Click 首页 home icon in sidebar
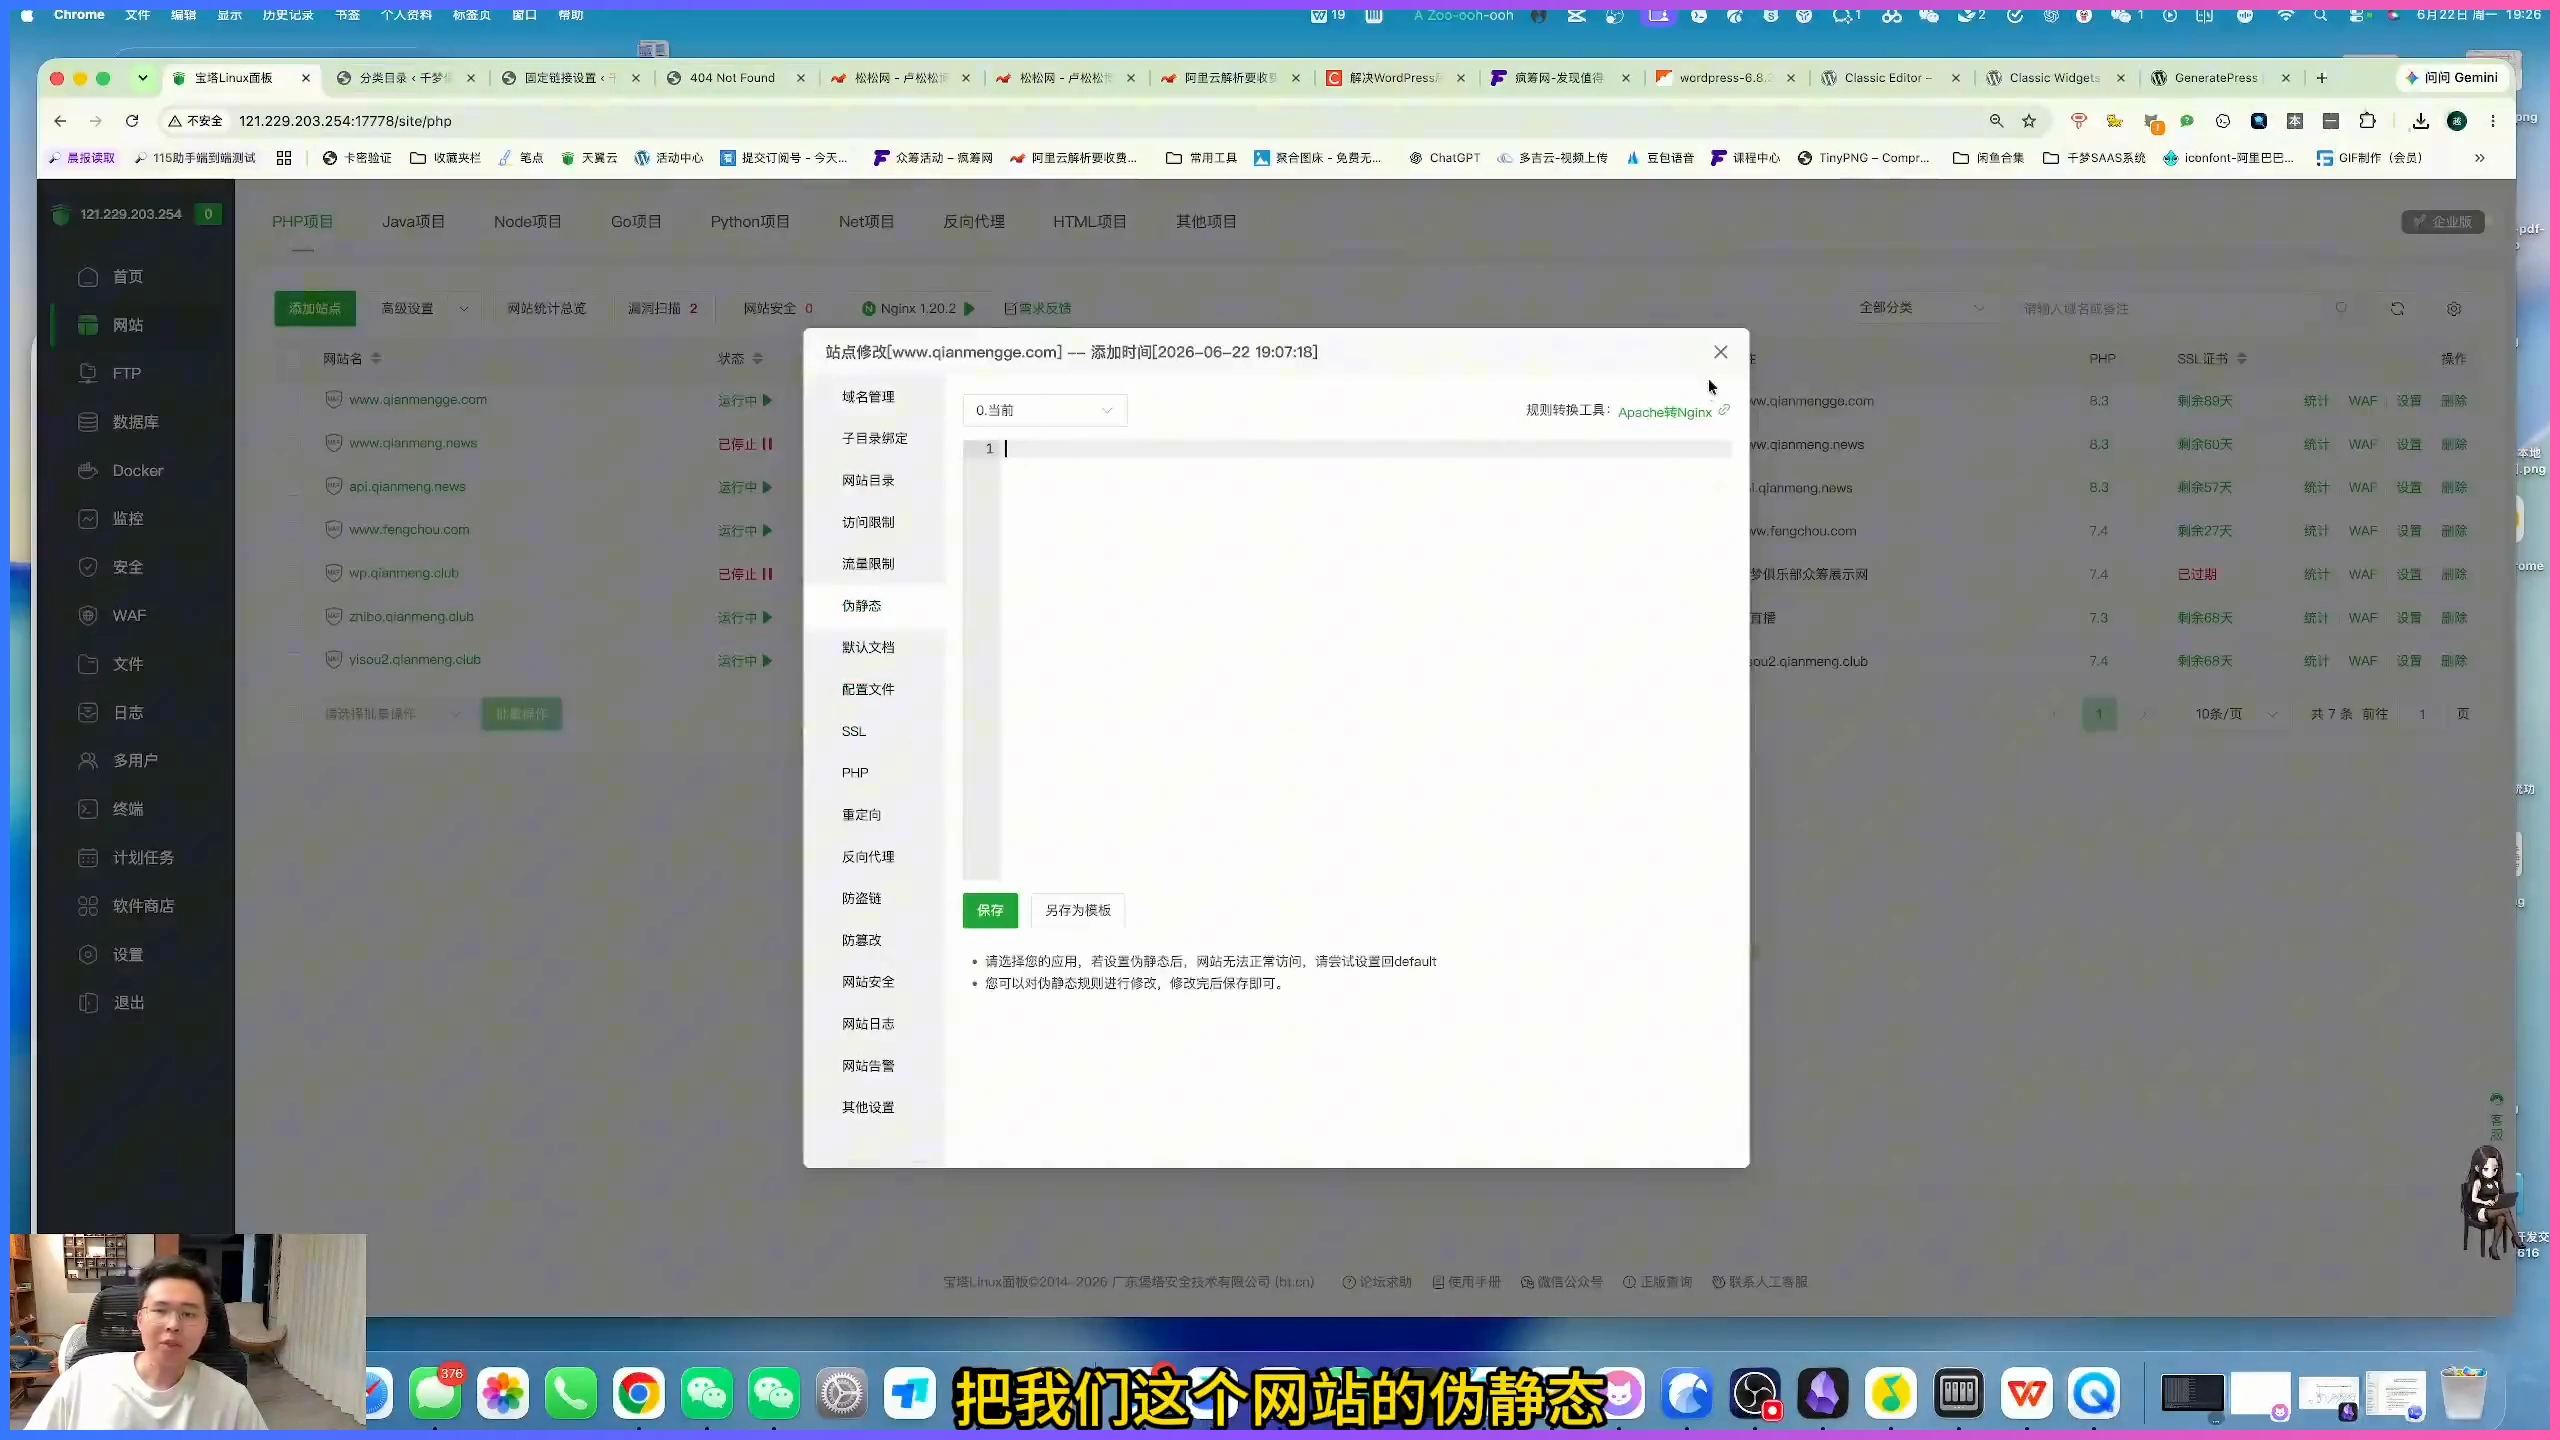Viewport: 2560px width, 1440px height. [x=88, y=277]
